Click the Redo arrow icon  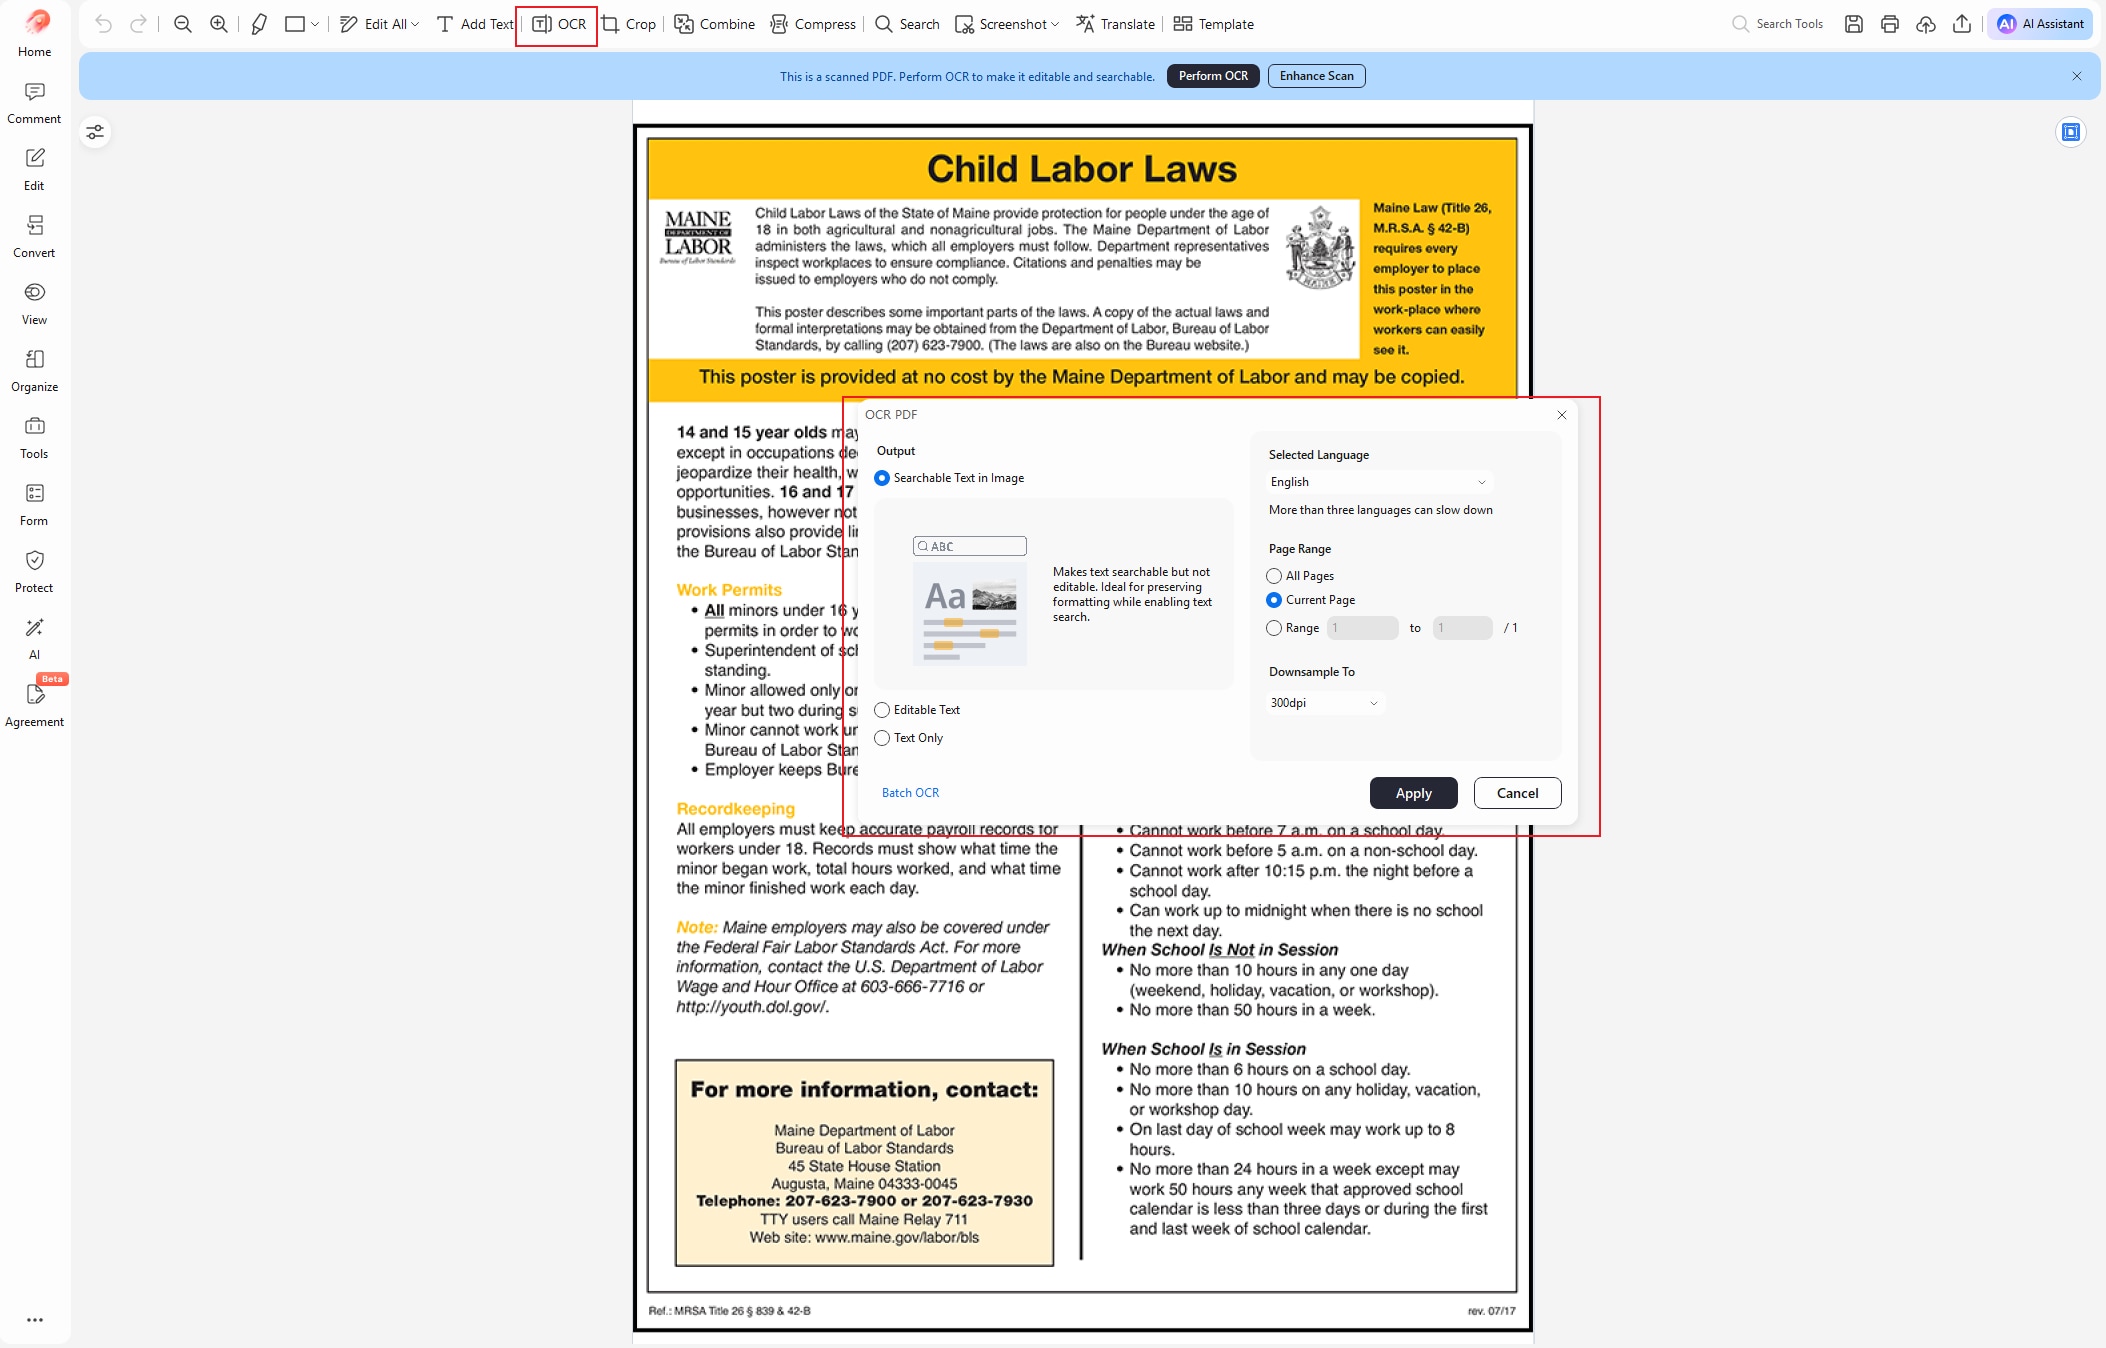pyautogui.click(x=139, y=24)
